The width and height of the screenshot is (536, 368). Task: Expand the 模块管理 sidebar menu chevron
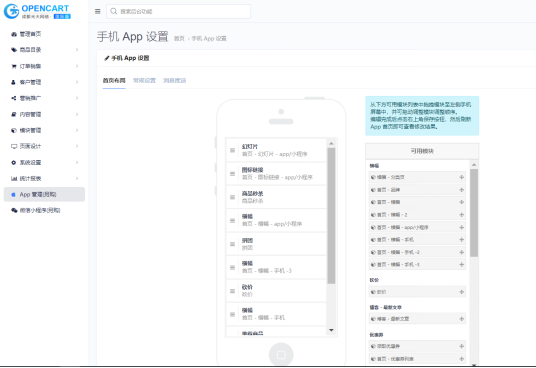(x=77, y=130)
